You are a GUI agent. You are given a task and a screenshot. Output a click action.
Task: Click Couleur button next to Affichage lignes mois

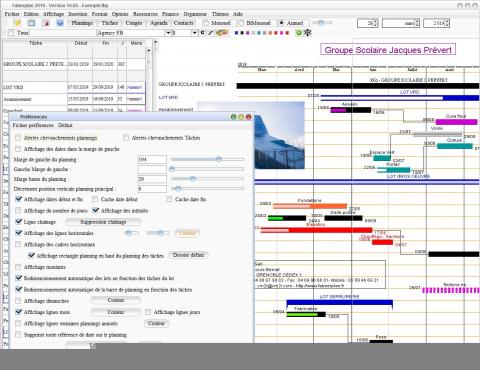116,312
